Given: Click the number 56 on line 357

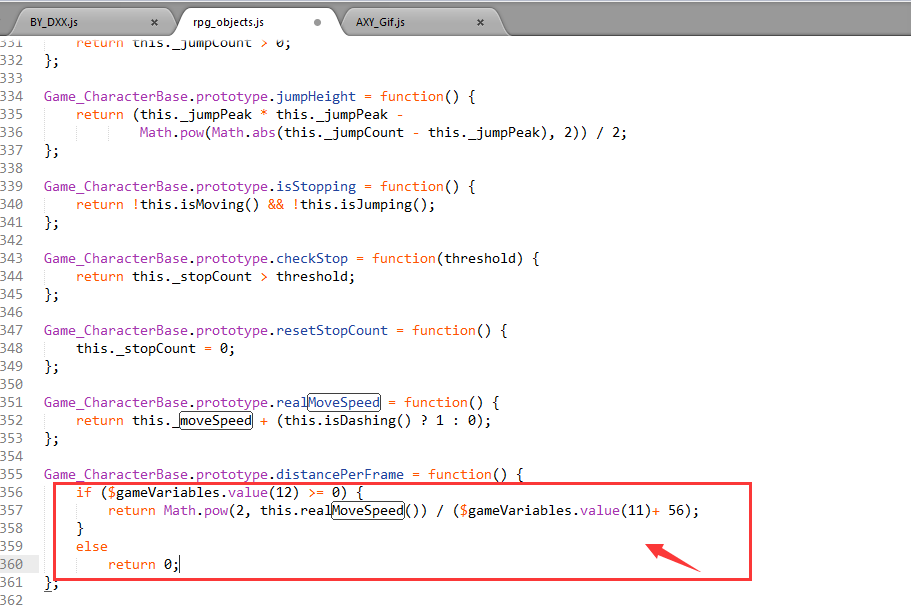Looking at the screenshot, I should pos(676,511).
